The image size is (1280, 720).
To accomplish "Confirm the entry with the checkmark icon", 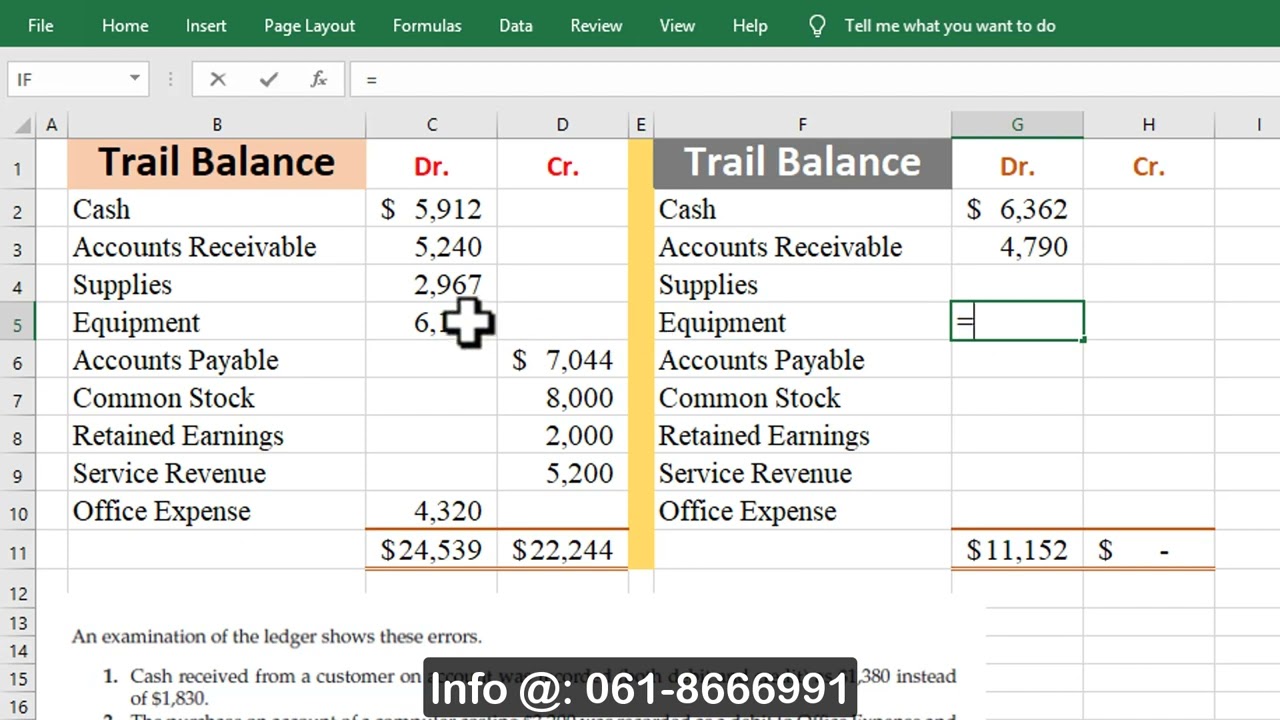I will [268, 79].
